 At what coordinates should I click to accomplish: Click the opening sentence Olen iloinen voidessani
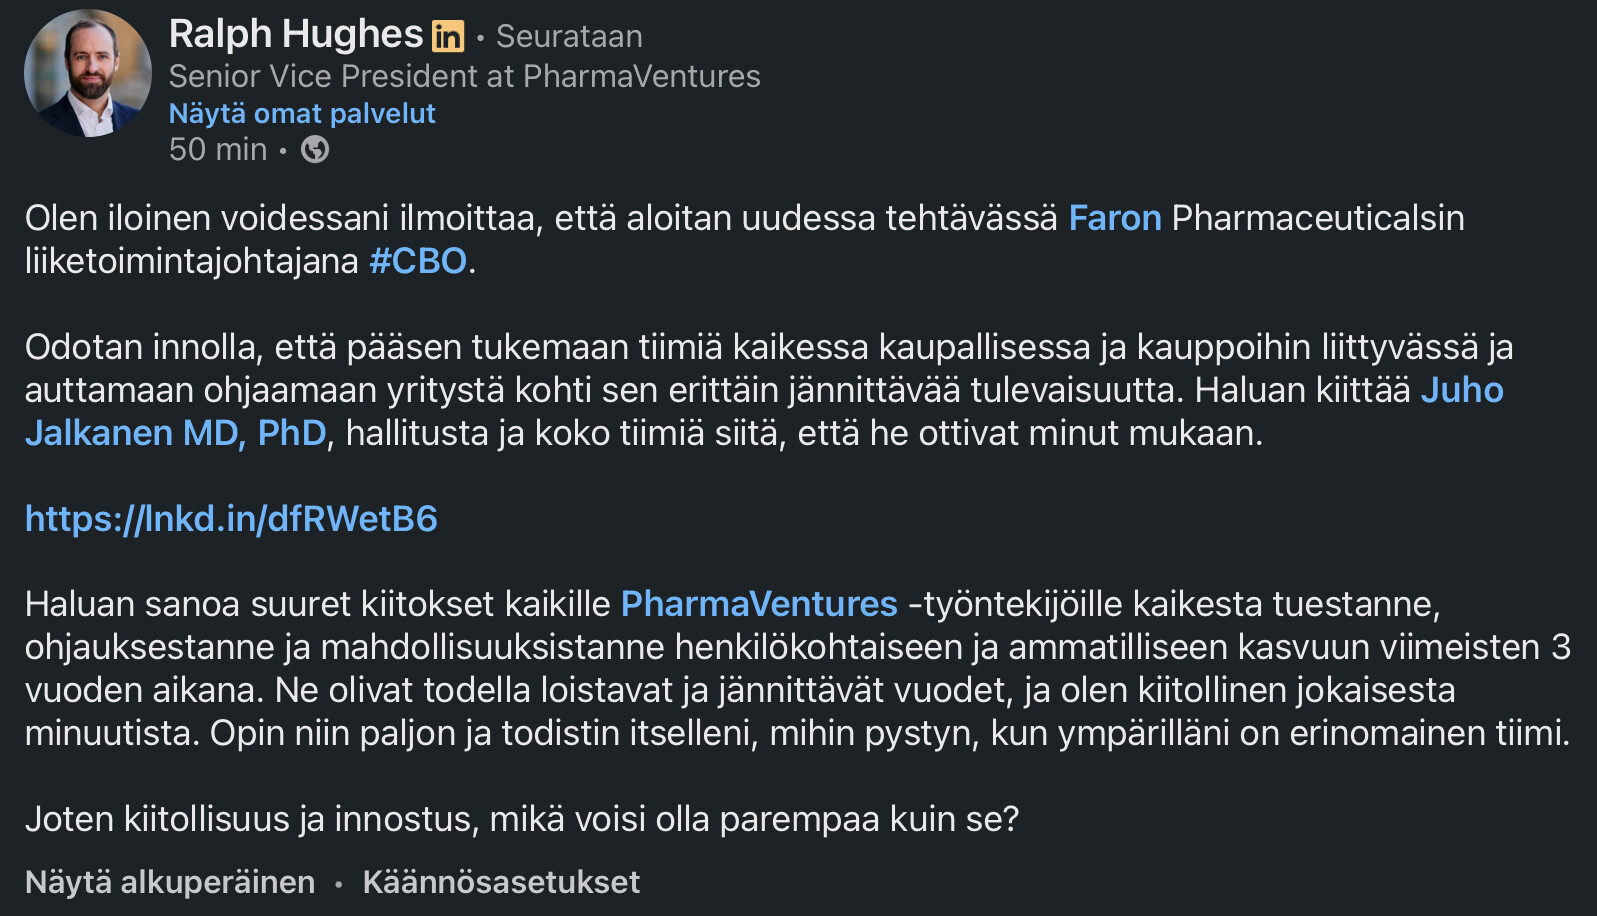pos(745,239)
